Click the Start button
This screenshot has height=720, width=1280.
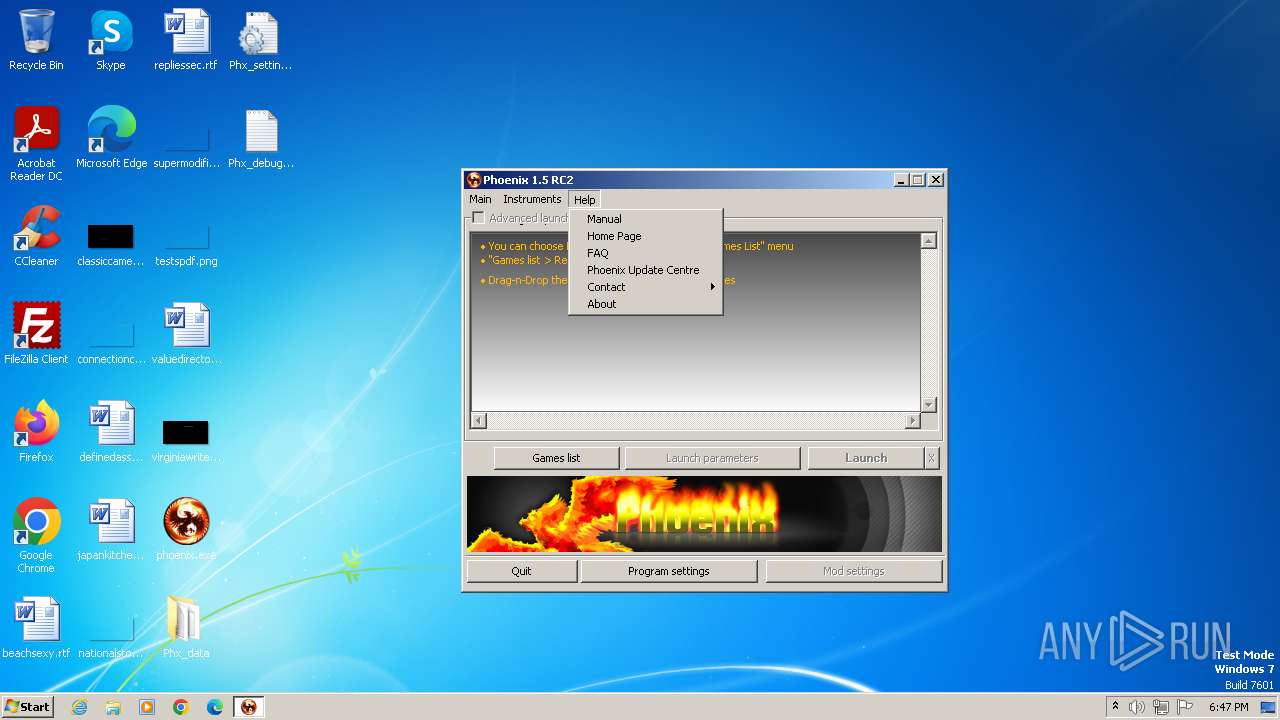tap(28, 707)
